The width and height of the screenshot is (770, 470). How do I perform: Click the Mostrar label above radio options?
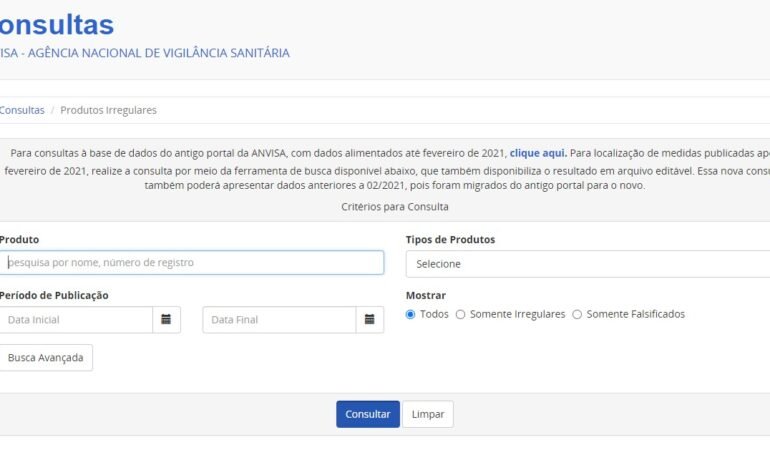[x=426, y=295]
